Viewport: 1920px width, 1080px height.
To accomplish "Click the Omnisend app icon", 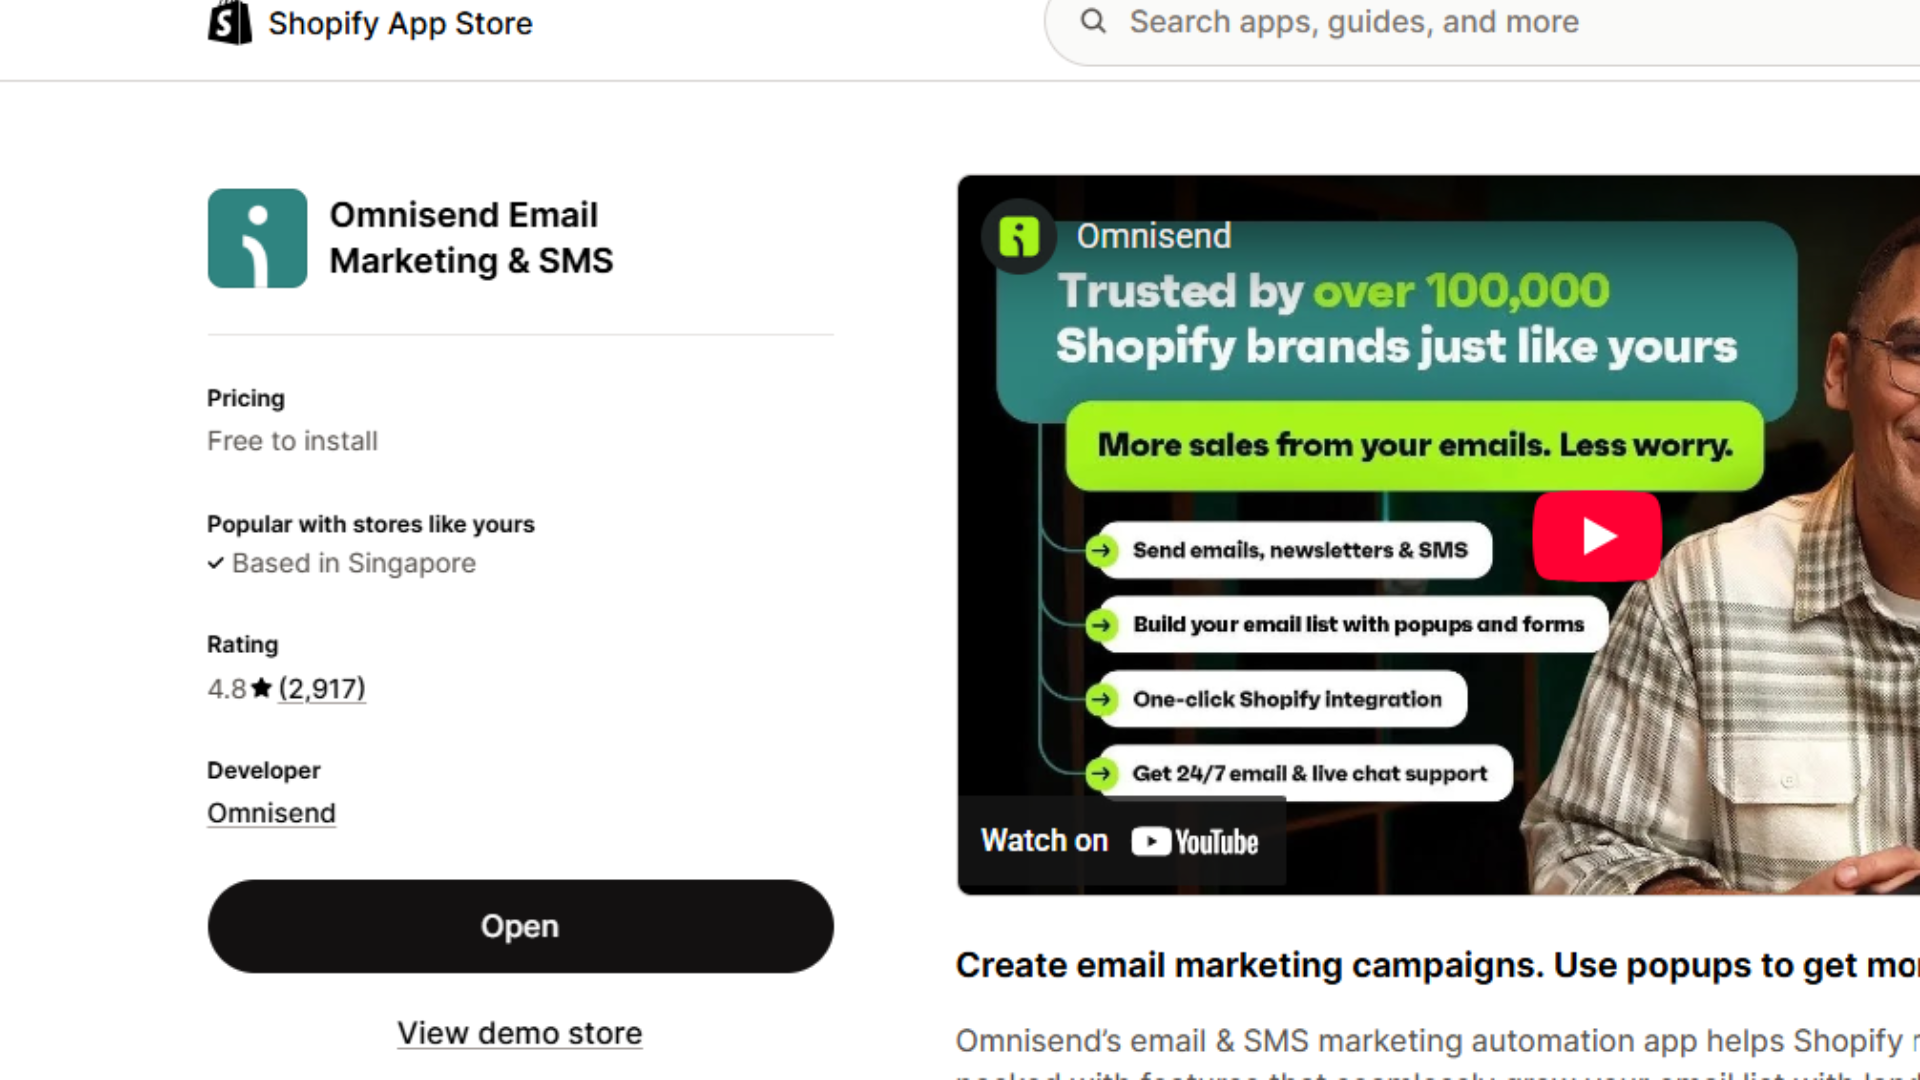I will tap(257, 238).
